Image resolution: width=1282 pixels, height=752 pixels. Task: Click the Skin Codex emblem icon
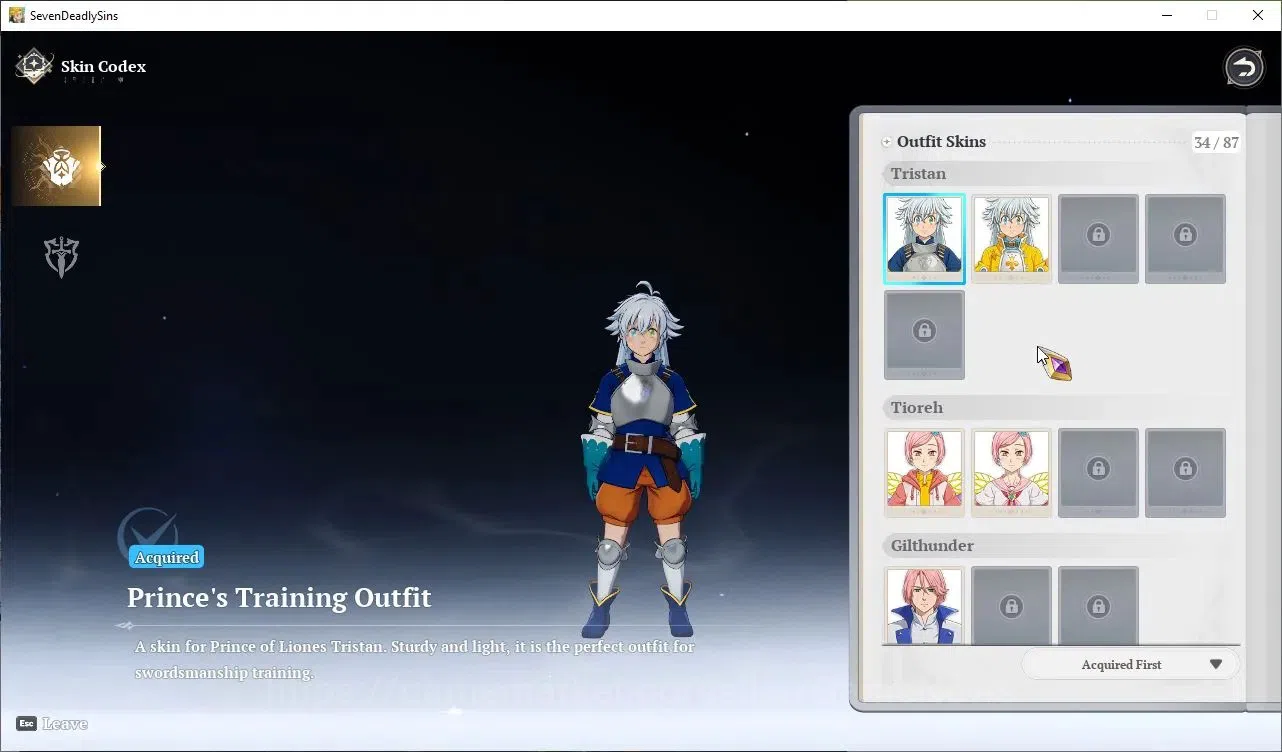tap(34, 67)
